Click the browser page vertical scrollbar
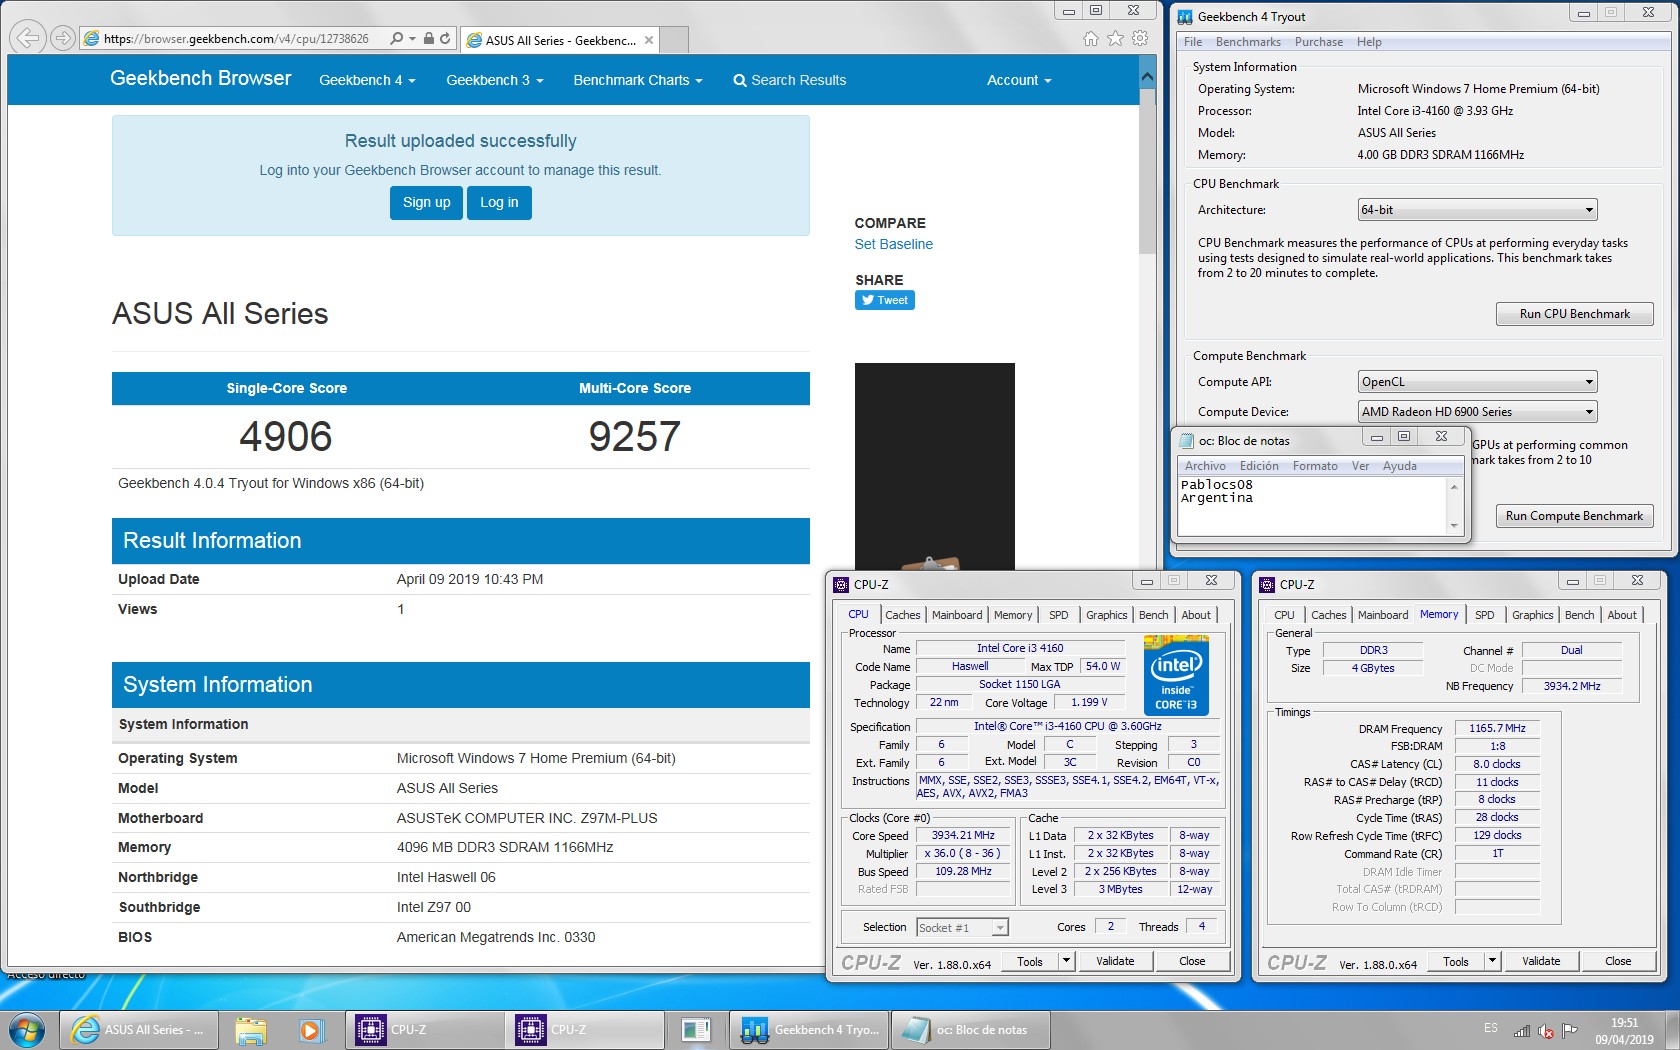Screen dimensions: 1680x1050 (x=1147, y=515)
